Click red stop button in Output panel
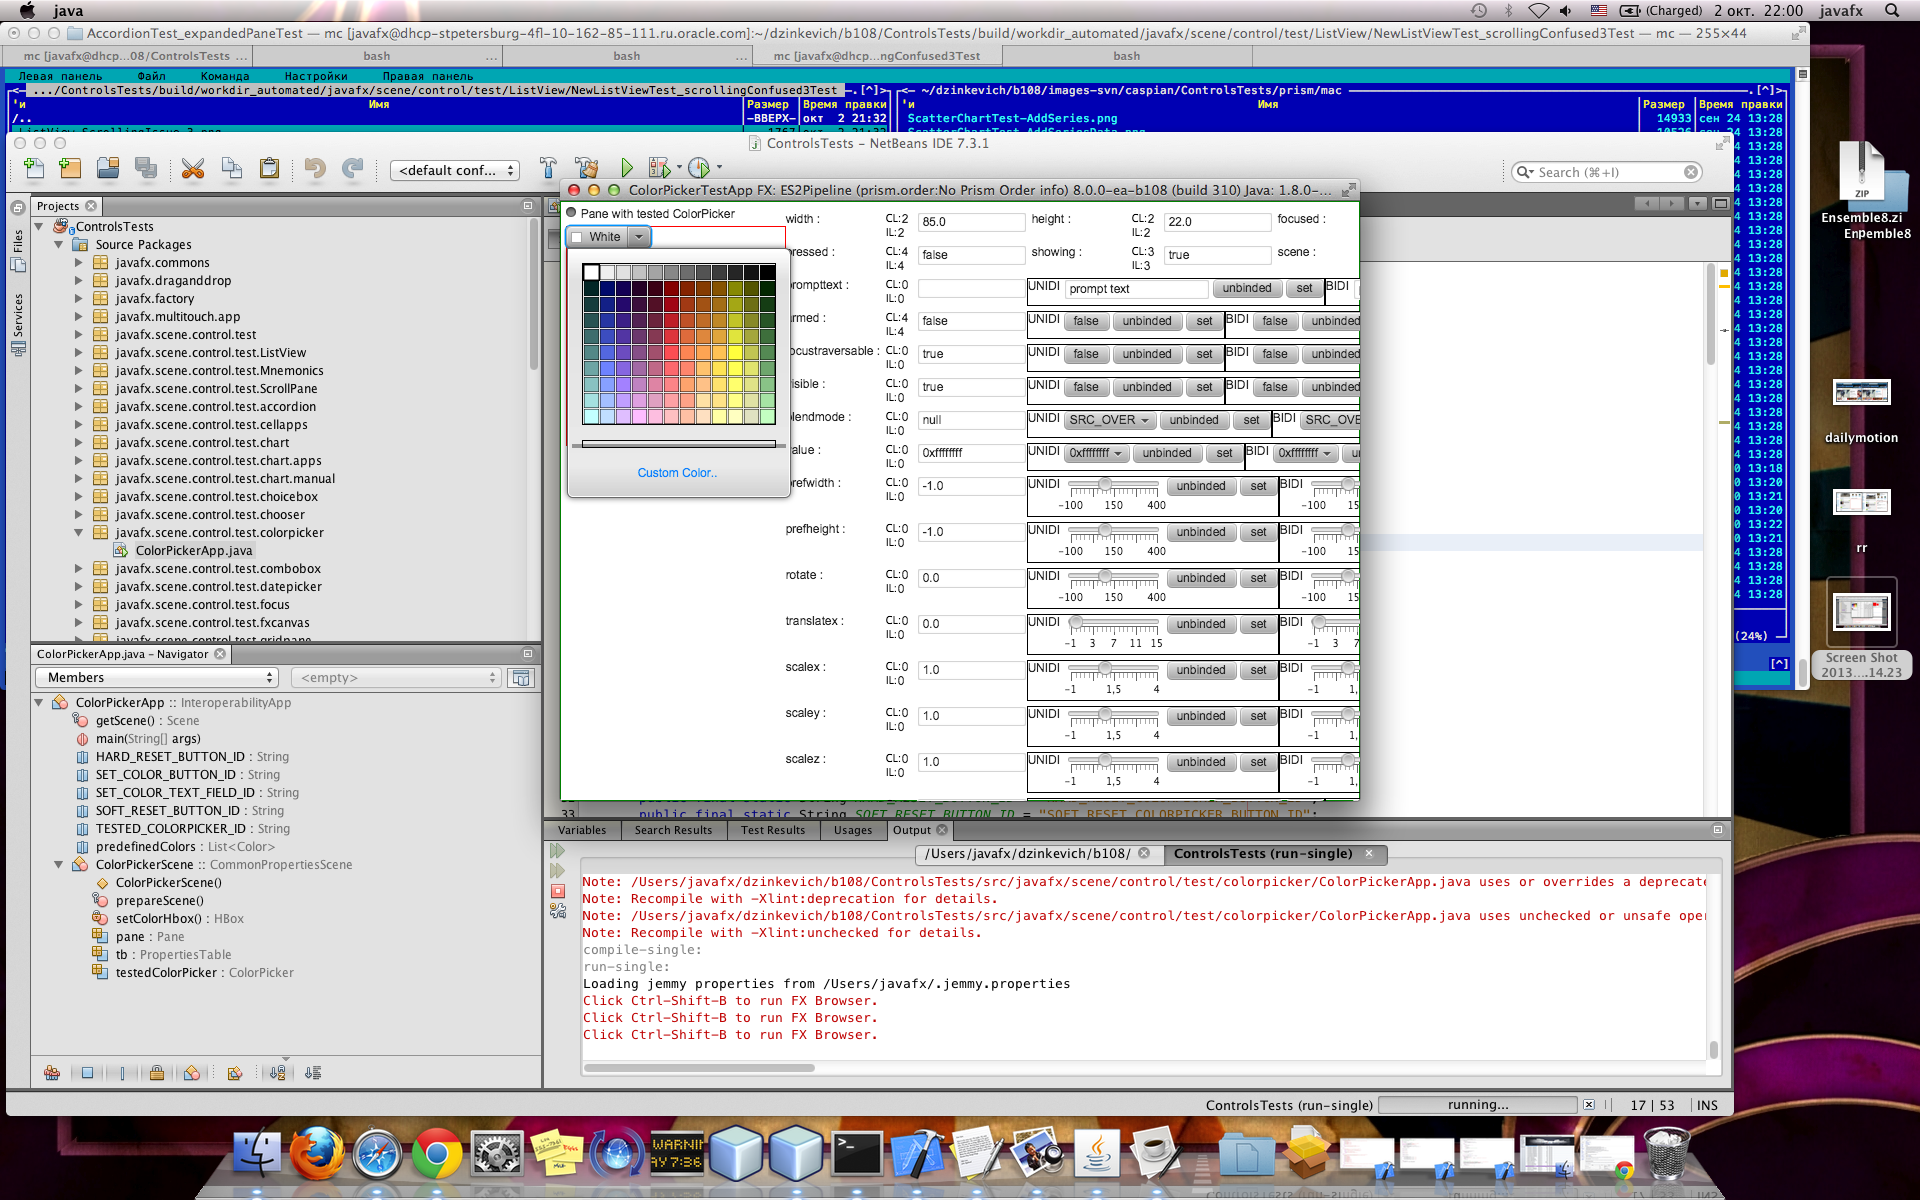 (558, 891)
